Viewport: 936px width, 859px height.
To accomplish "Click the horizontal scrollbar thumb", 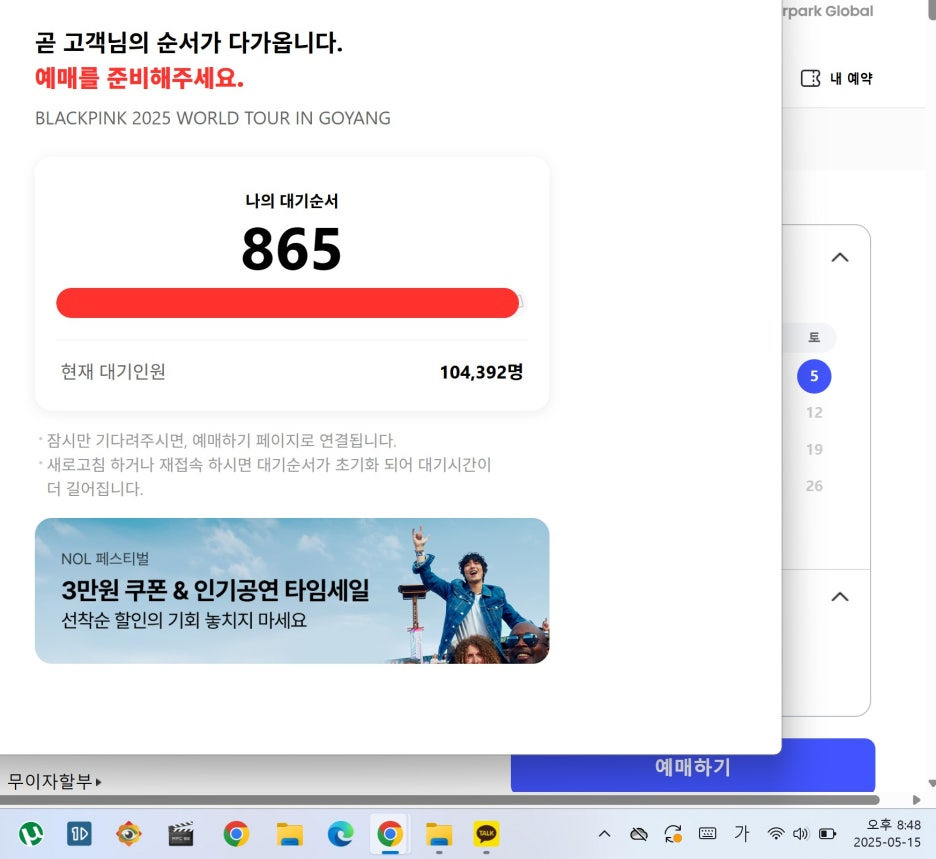I will (440, 800).
